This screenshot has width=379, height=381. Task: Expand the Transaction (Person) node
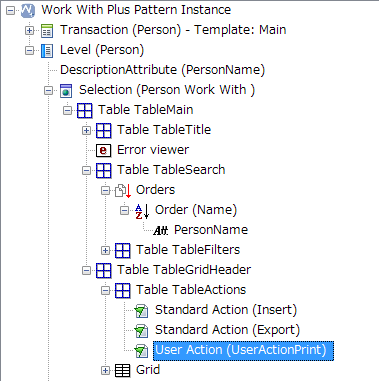(x=30, y=31)
